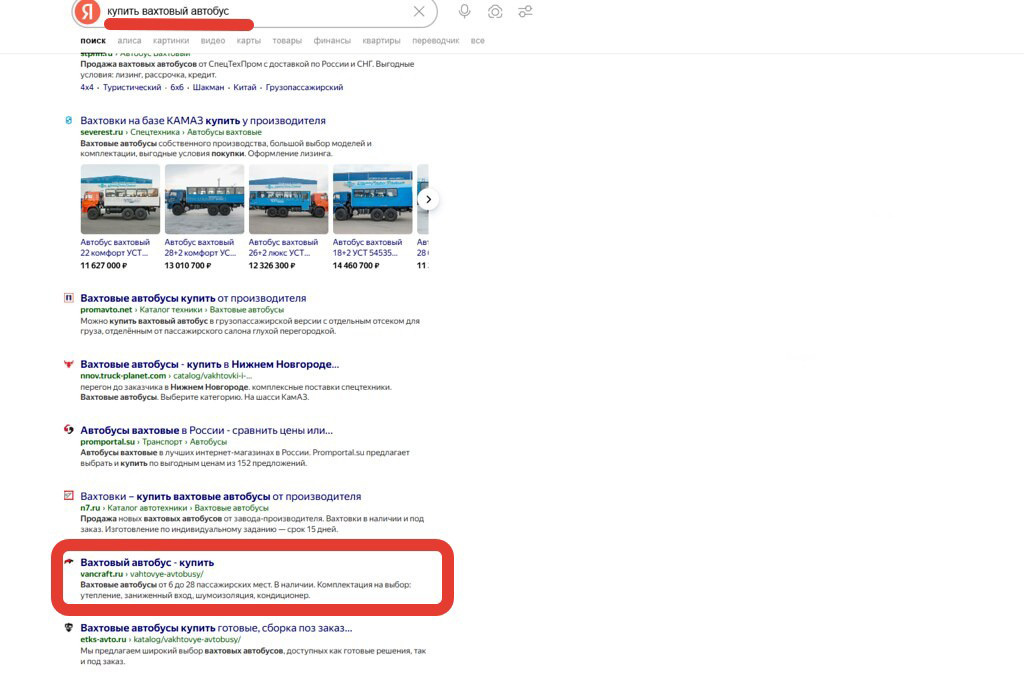
Task: Select the 13 010 700 ₽ price
Action: pos(188,265)
